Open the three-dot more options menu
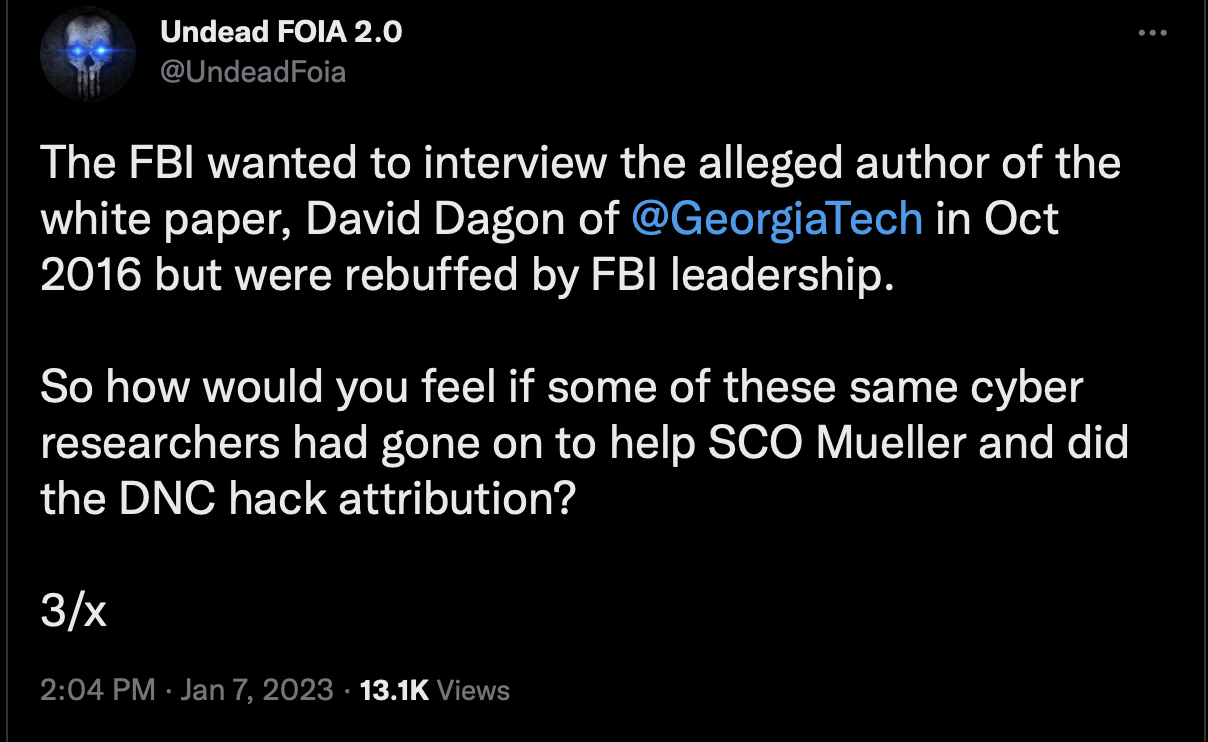The height and width of the screenshot is (742, 1208). pyautogui.click(x=1153, y=33)
